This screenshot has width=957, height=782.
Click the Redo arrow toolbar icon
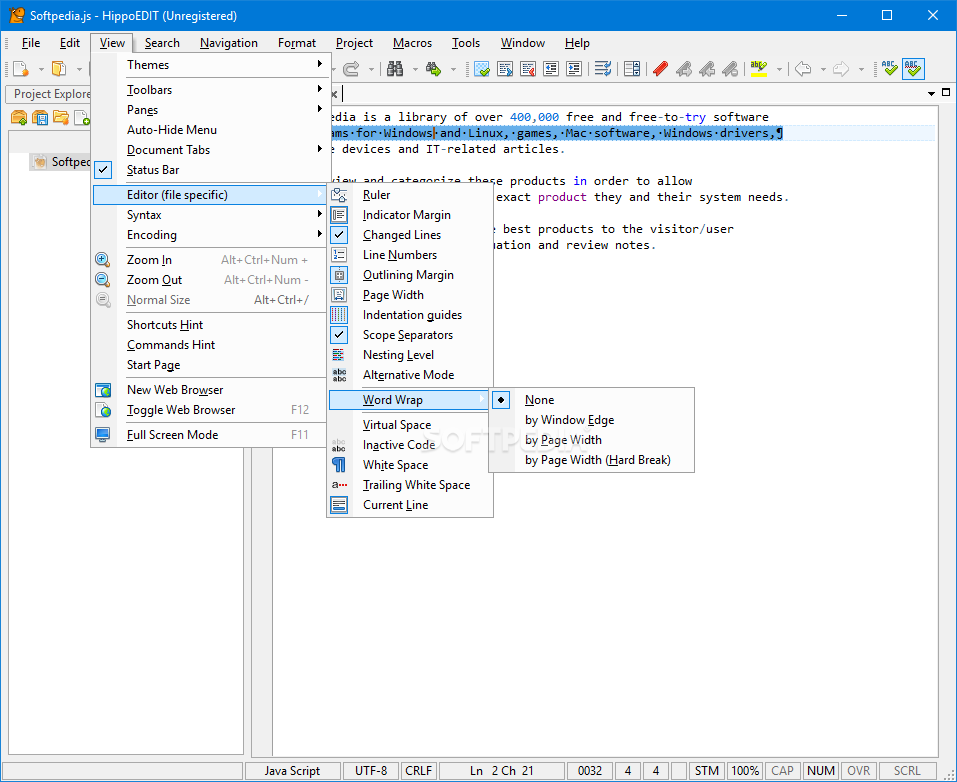coord(351,69)
